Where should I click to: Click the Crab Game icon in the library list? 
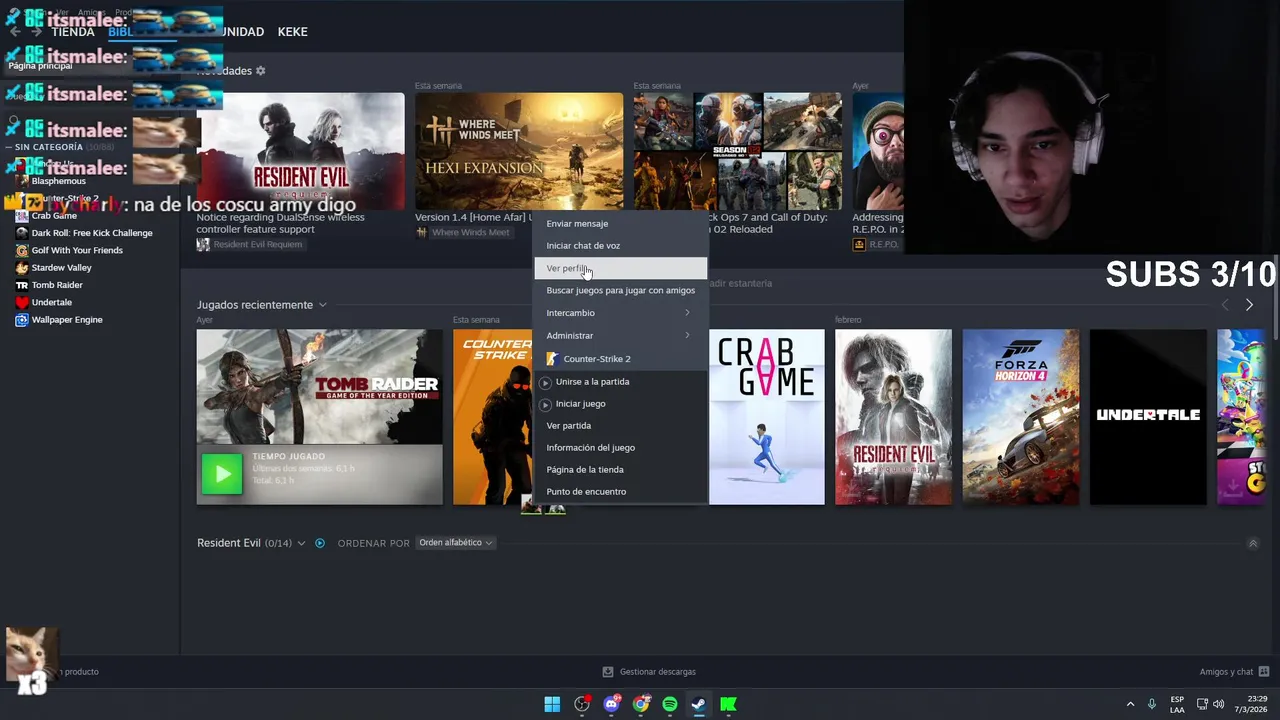pos(22,215)
